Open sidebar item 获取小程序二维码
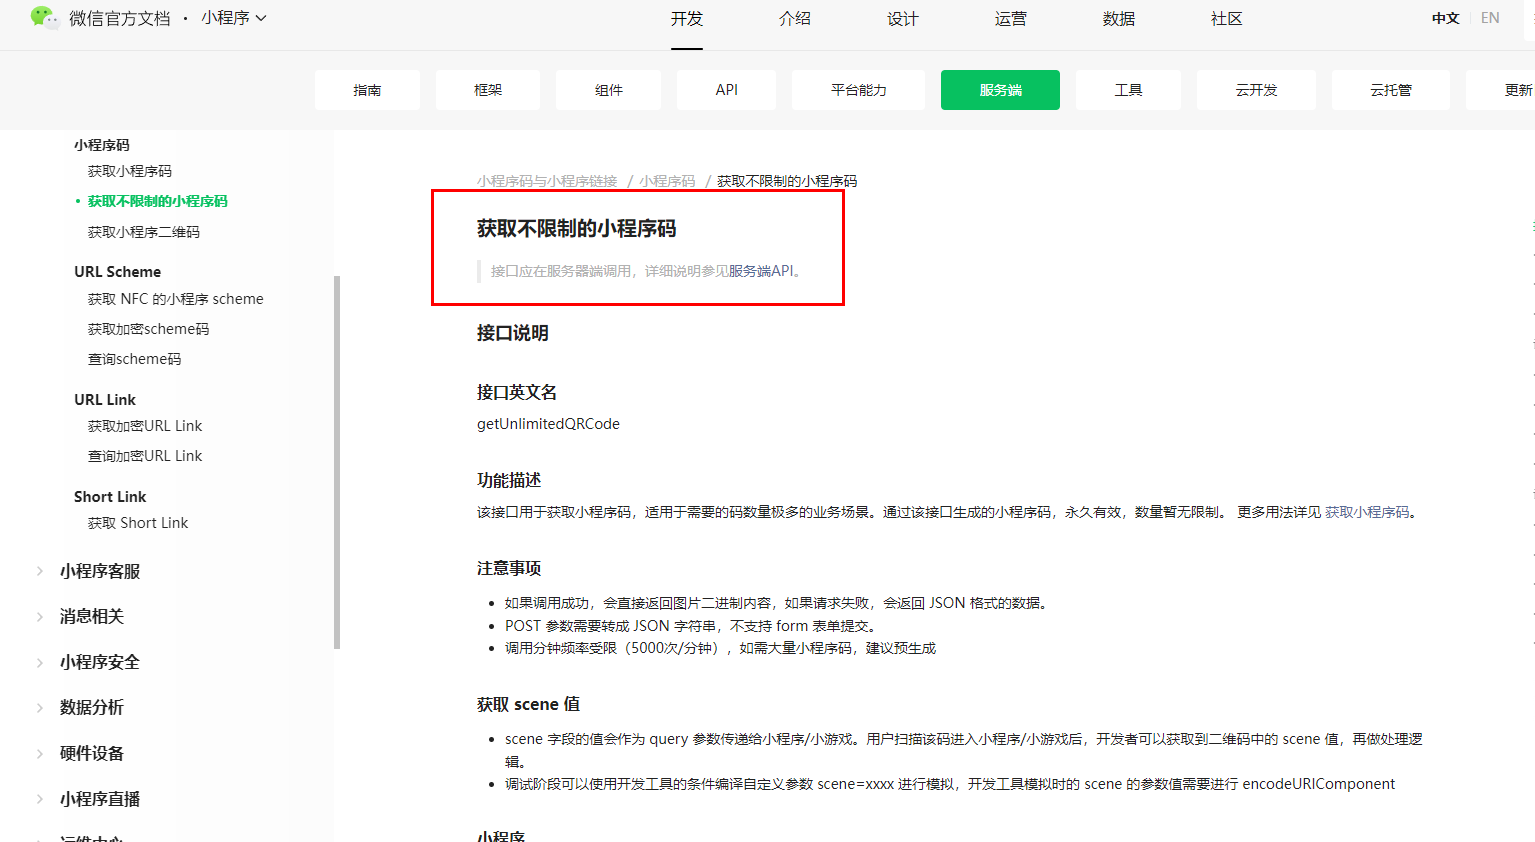 coord(144,232)
